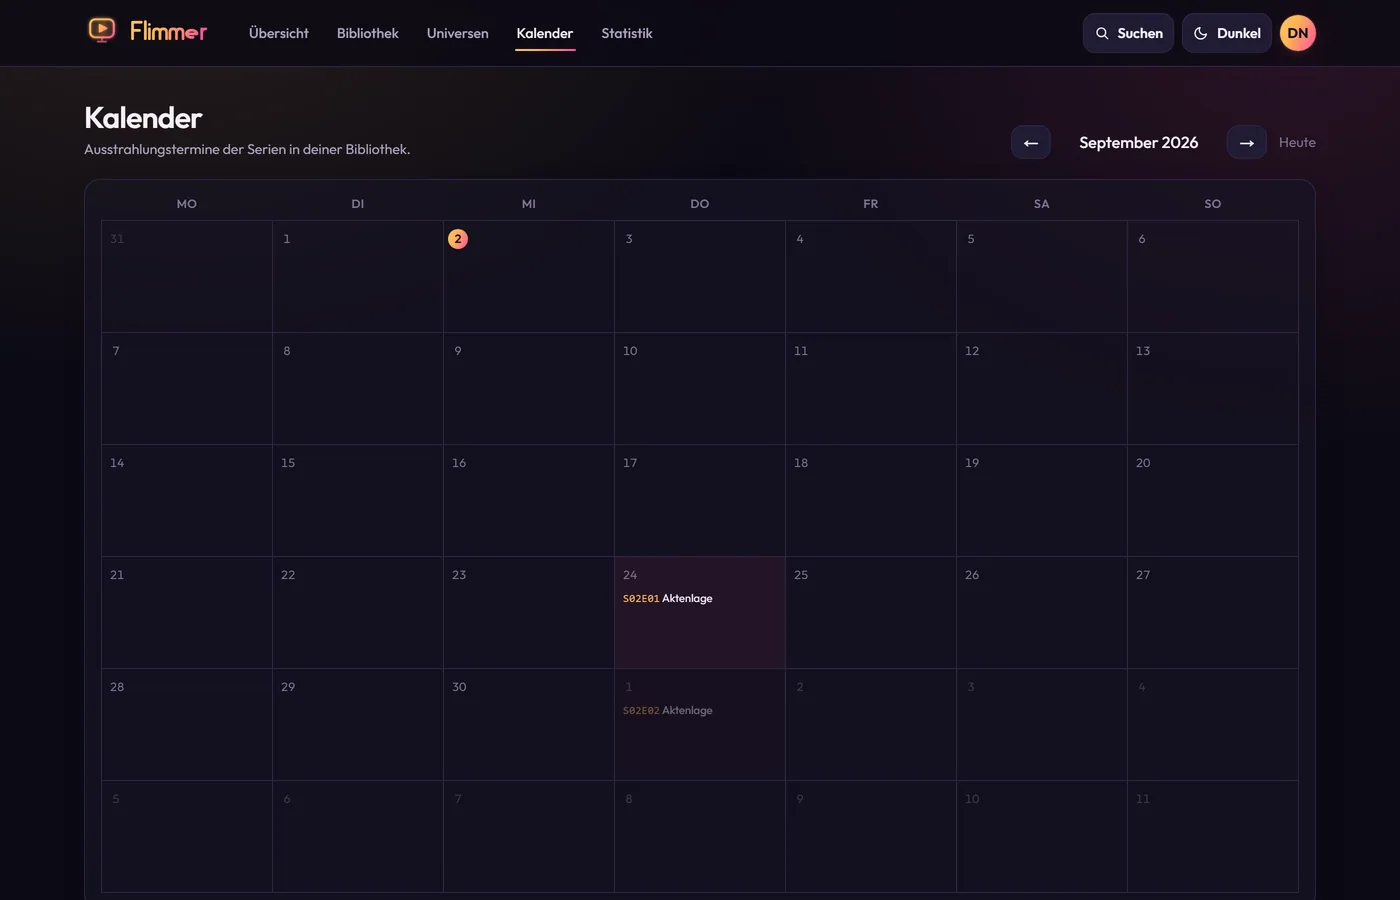Switch to the Bibliothek tab
Screen dimensions: 1400x900
point(367,33)
